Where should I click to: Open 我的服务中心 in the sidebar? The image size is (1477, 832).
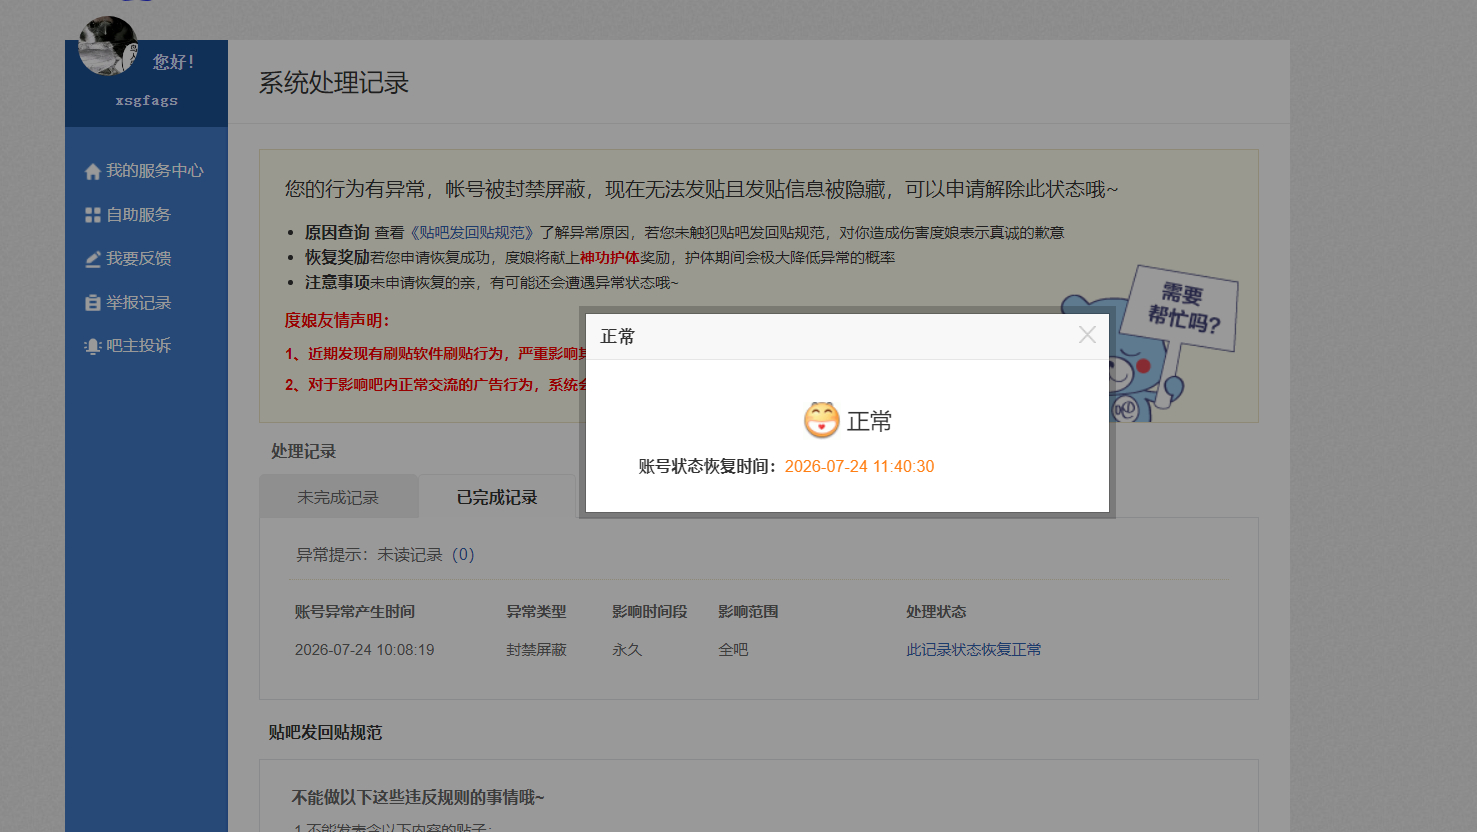[x=155, y=171]
